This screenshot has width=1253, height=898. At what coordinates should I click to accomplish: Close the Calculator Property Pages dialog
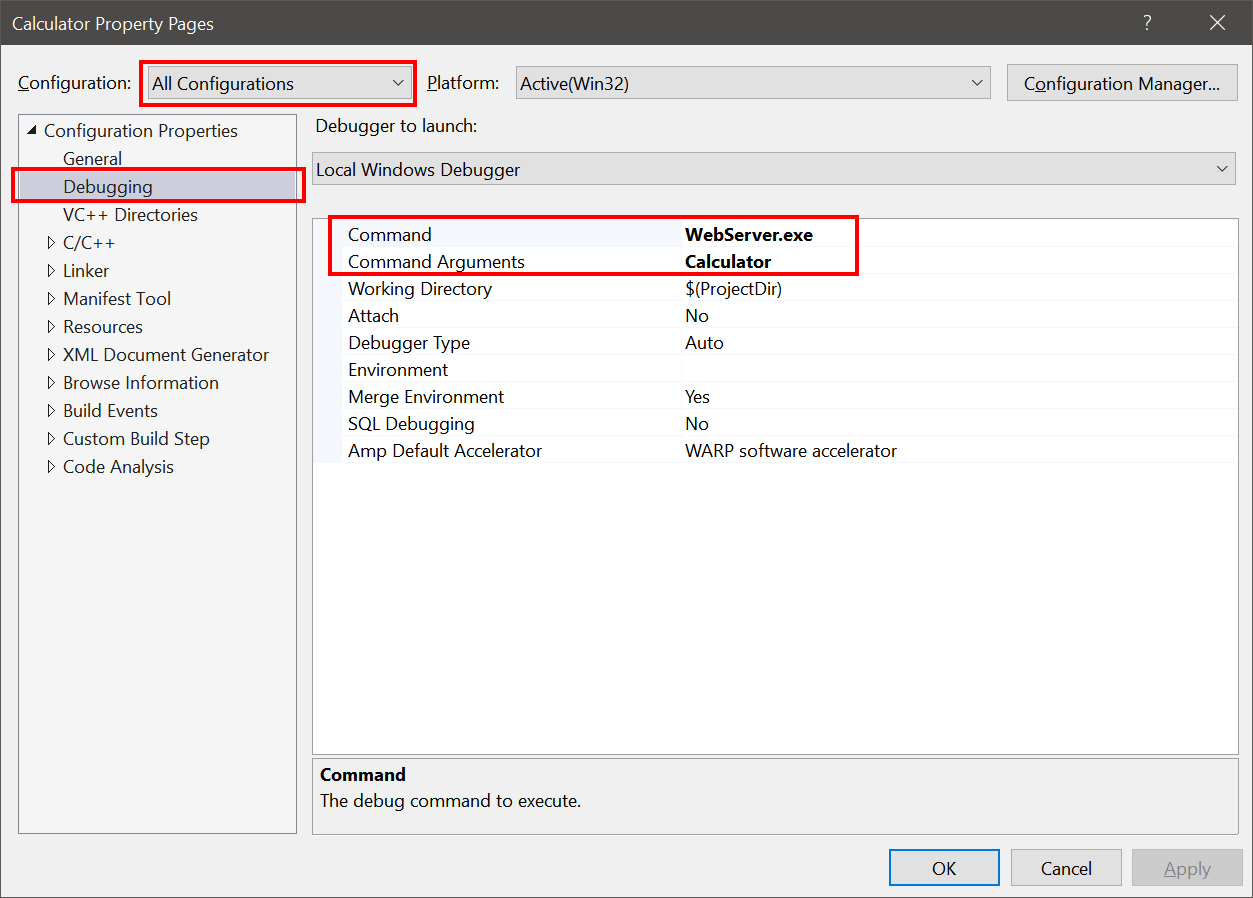tap(1217, 23)
